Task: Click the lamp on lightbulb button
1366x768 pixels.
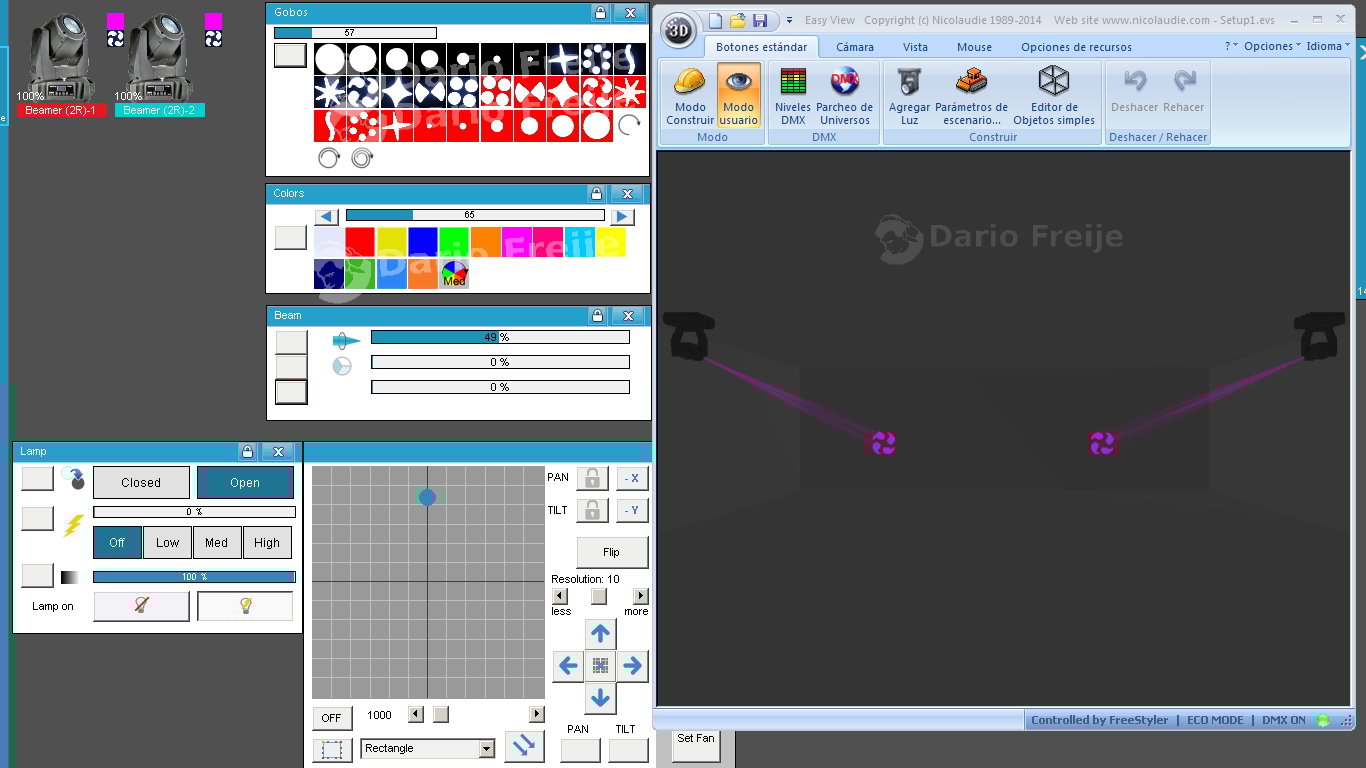Action: tap(245, 606)
